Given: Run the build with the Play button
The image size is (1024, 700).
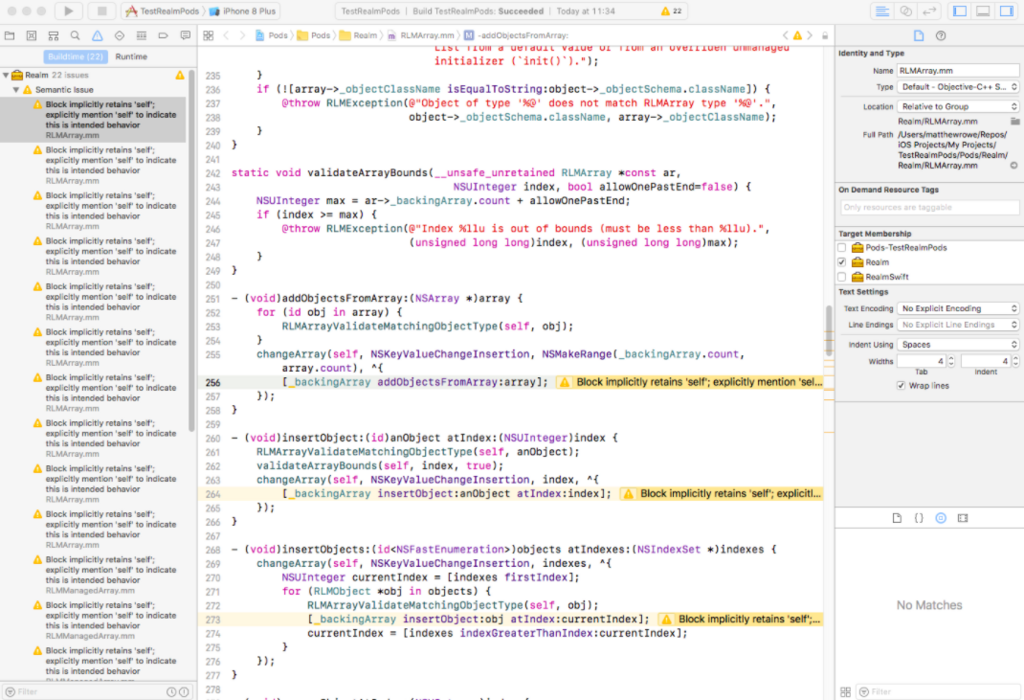Looking at the screenshot, I should tap(69, 11).
